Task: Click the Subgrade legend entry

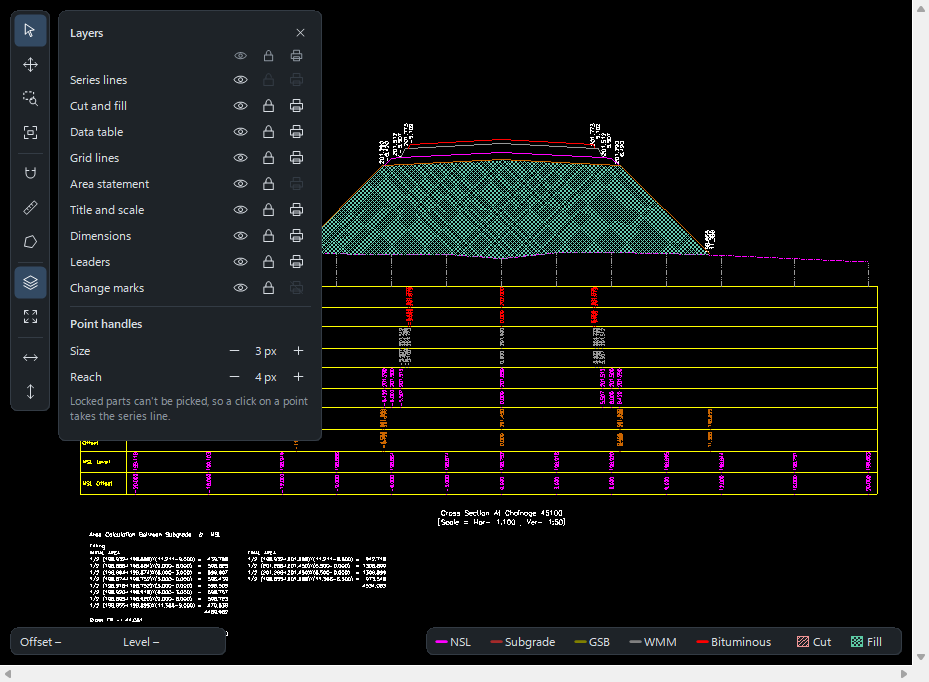Action: [523, 642]
